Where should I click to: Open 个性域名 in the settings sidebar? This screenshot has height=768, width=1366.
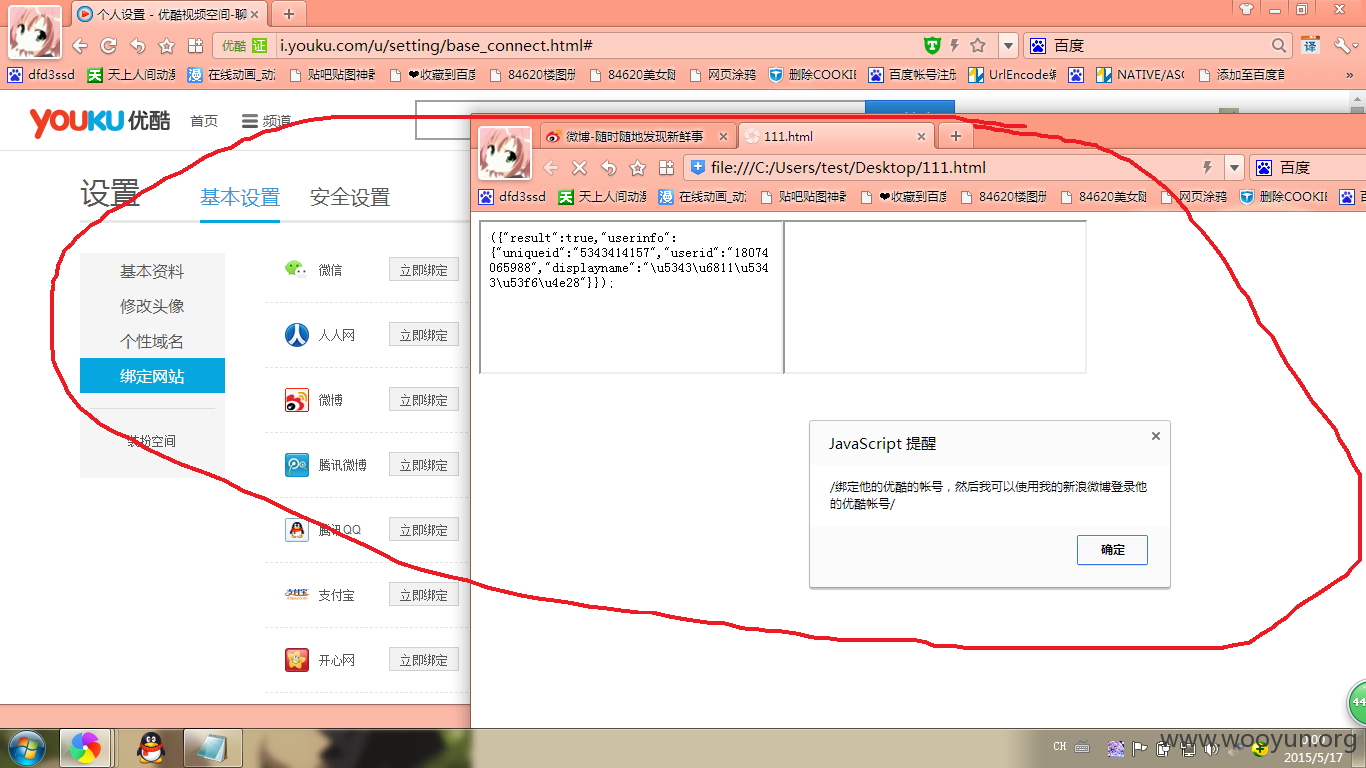pyautogui.click(x=152, y=341)
